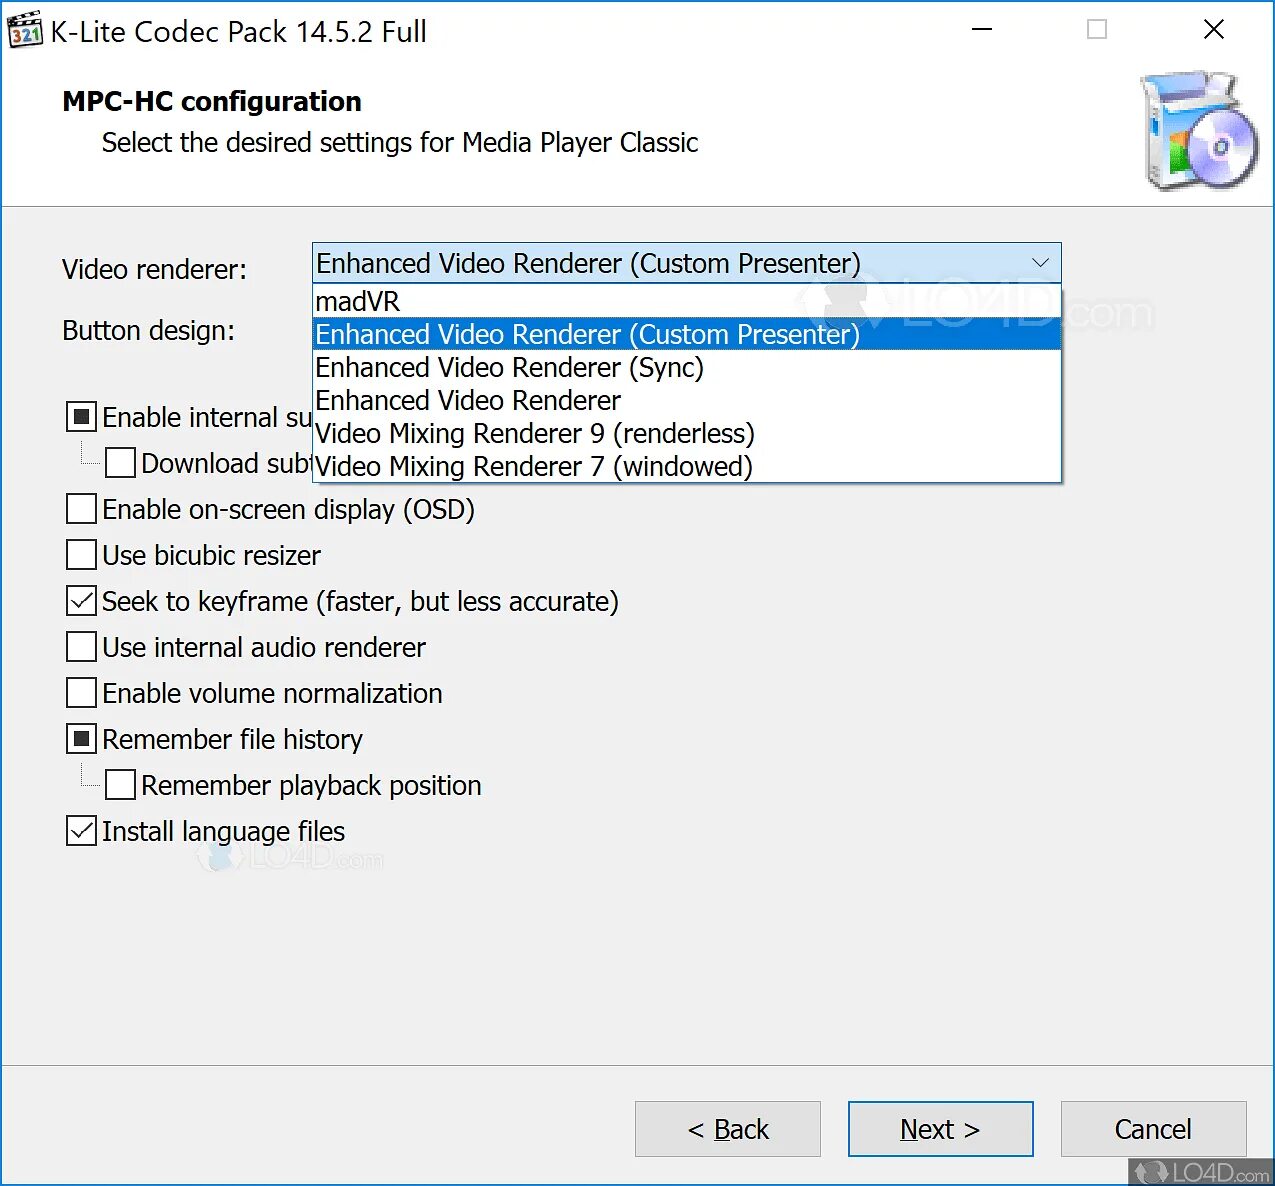
Task: Toggle Enable internal subtitles checkbox
Action: [x=82, y=417]
